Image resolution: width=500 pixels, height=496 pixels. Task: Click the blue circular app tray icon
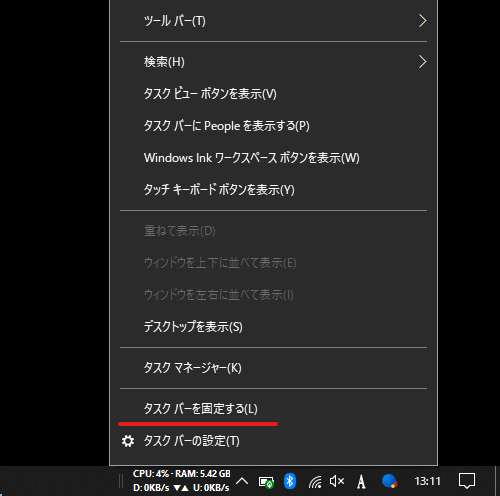click(389, 481)
